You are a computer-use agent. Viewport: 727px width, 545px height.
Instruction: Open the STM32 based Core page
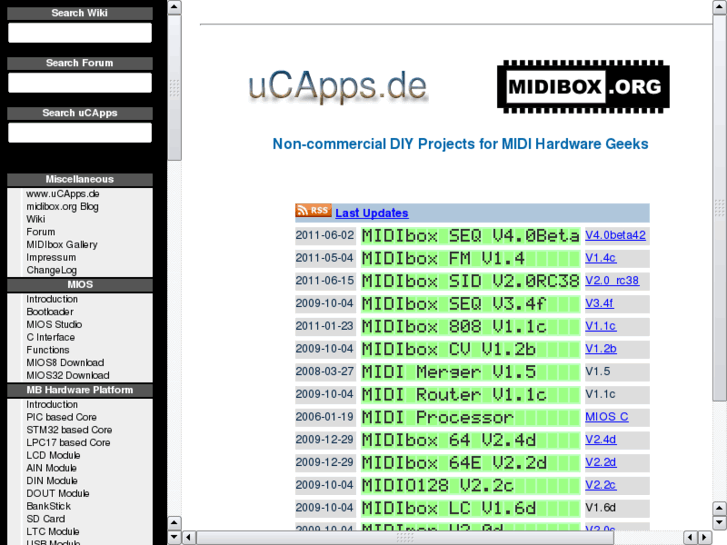(69, 430)
